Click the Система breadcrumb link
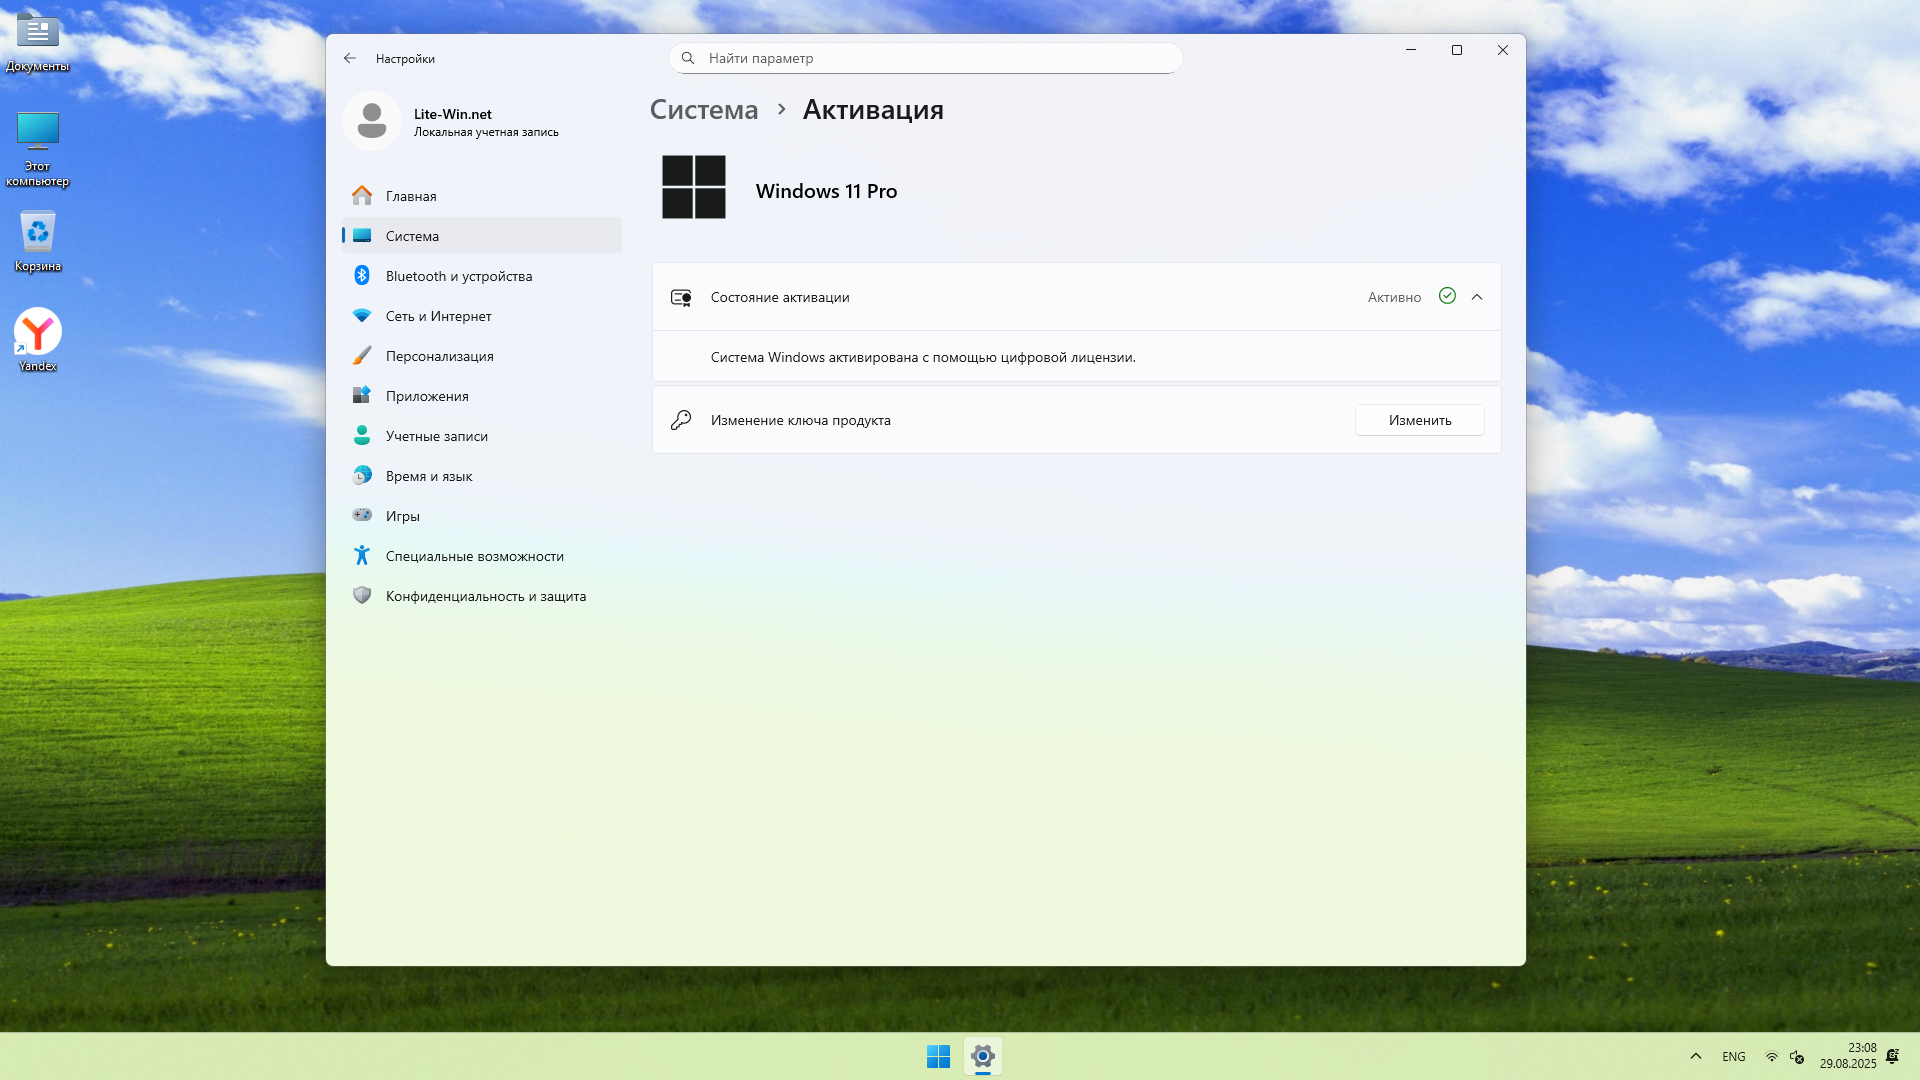The image size is (1920, 1080). point(704,110)
